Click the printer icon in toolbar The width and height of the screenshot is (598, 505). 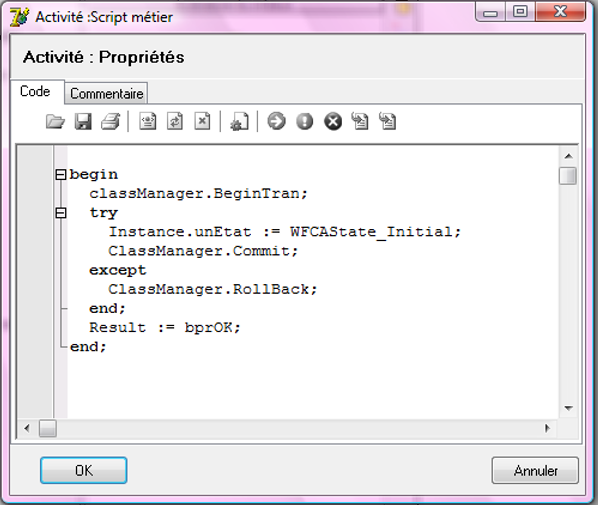pos(111,122)
